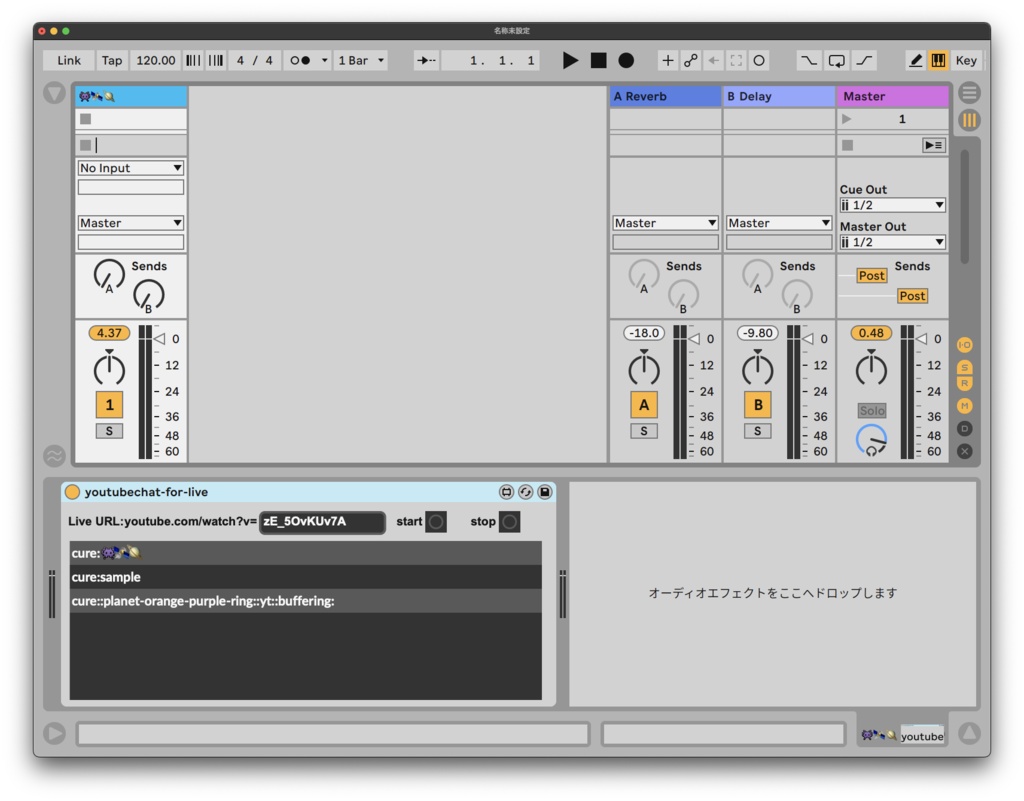Viewport: 1024px width, 801px height.
Task: Click track 1 pan knob
Action: 109,369
